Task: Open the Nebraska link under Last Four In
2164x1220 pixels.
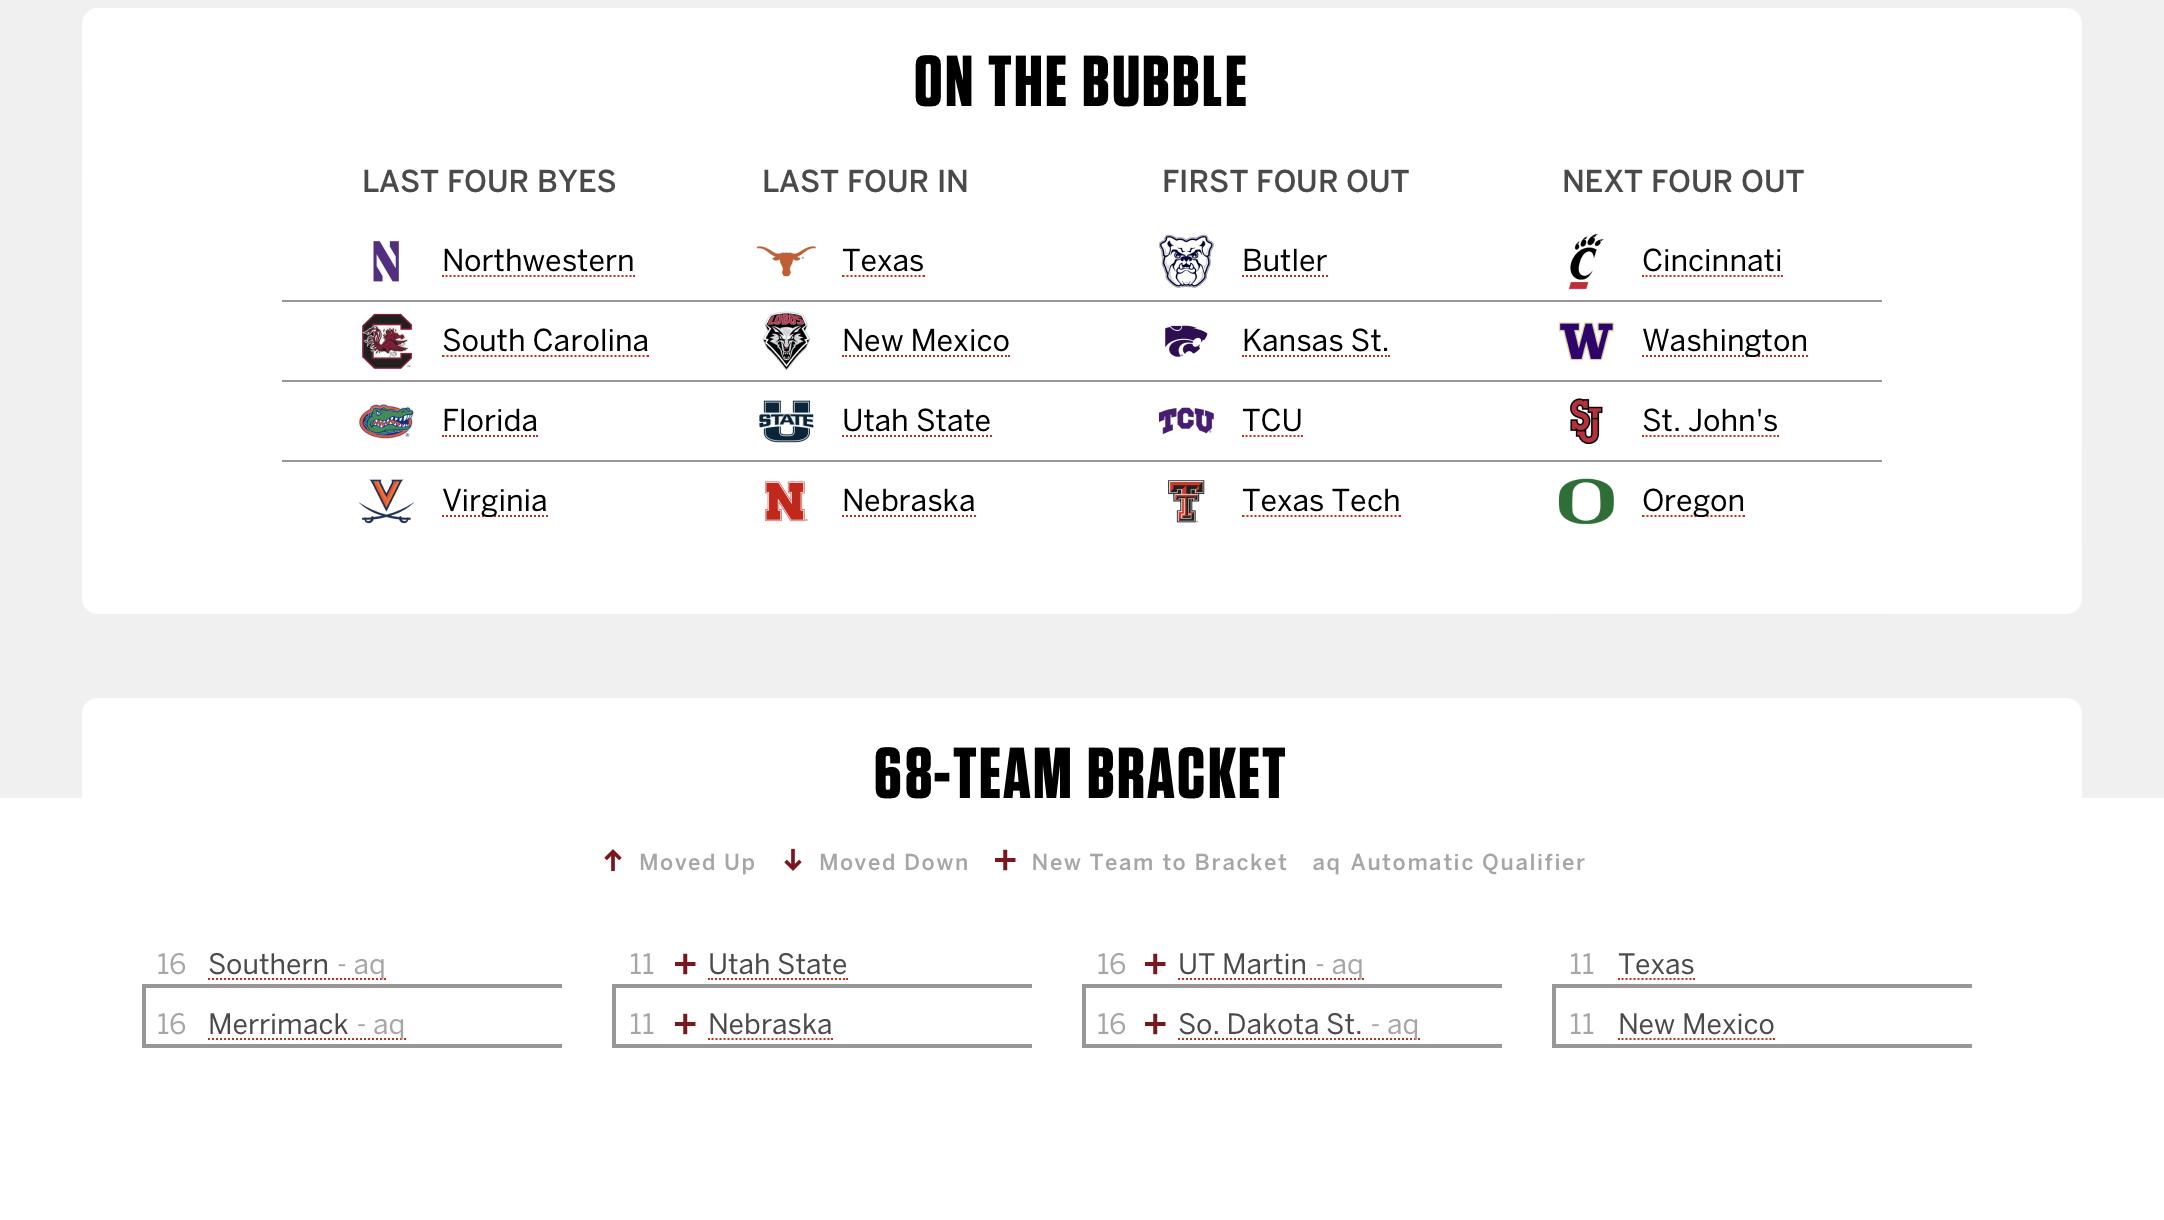Action: coord(908,501)
